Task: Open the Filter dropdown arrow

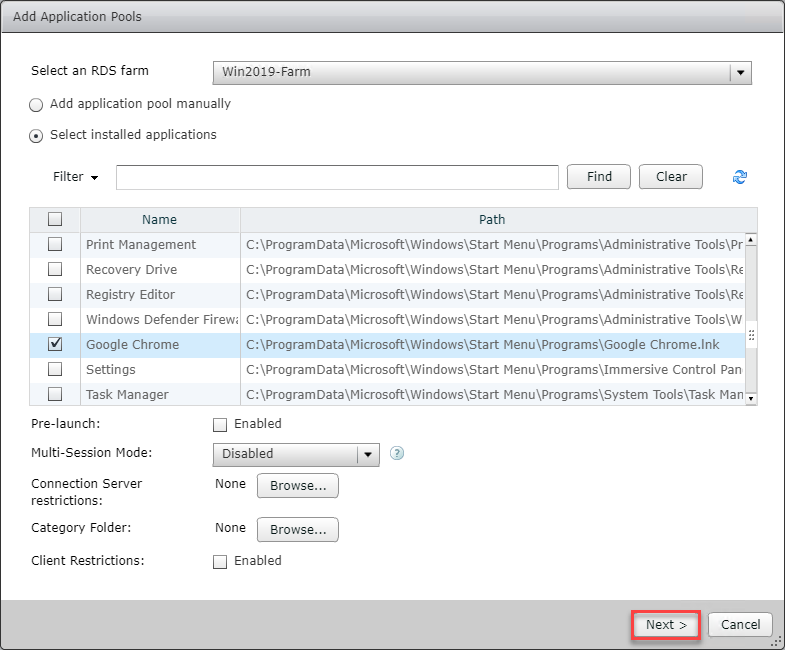Action: click(x=94, y=178)
